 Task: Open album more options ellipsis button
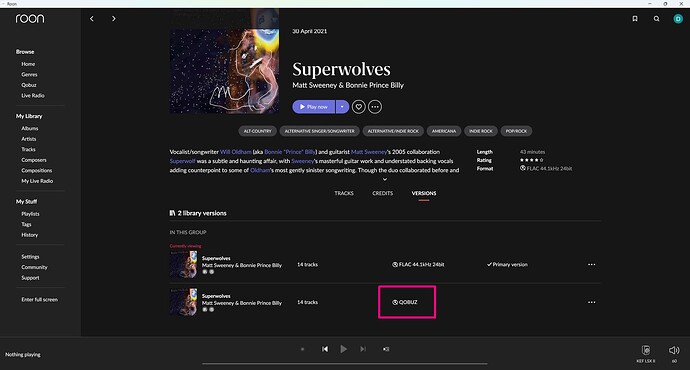tap(375, 107)
